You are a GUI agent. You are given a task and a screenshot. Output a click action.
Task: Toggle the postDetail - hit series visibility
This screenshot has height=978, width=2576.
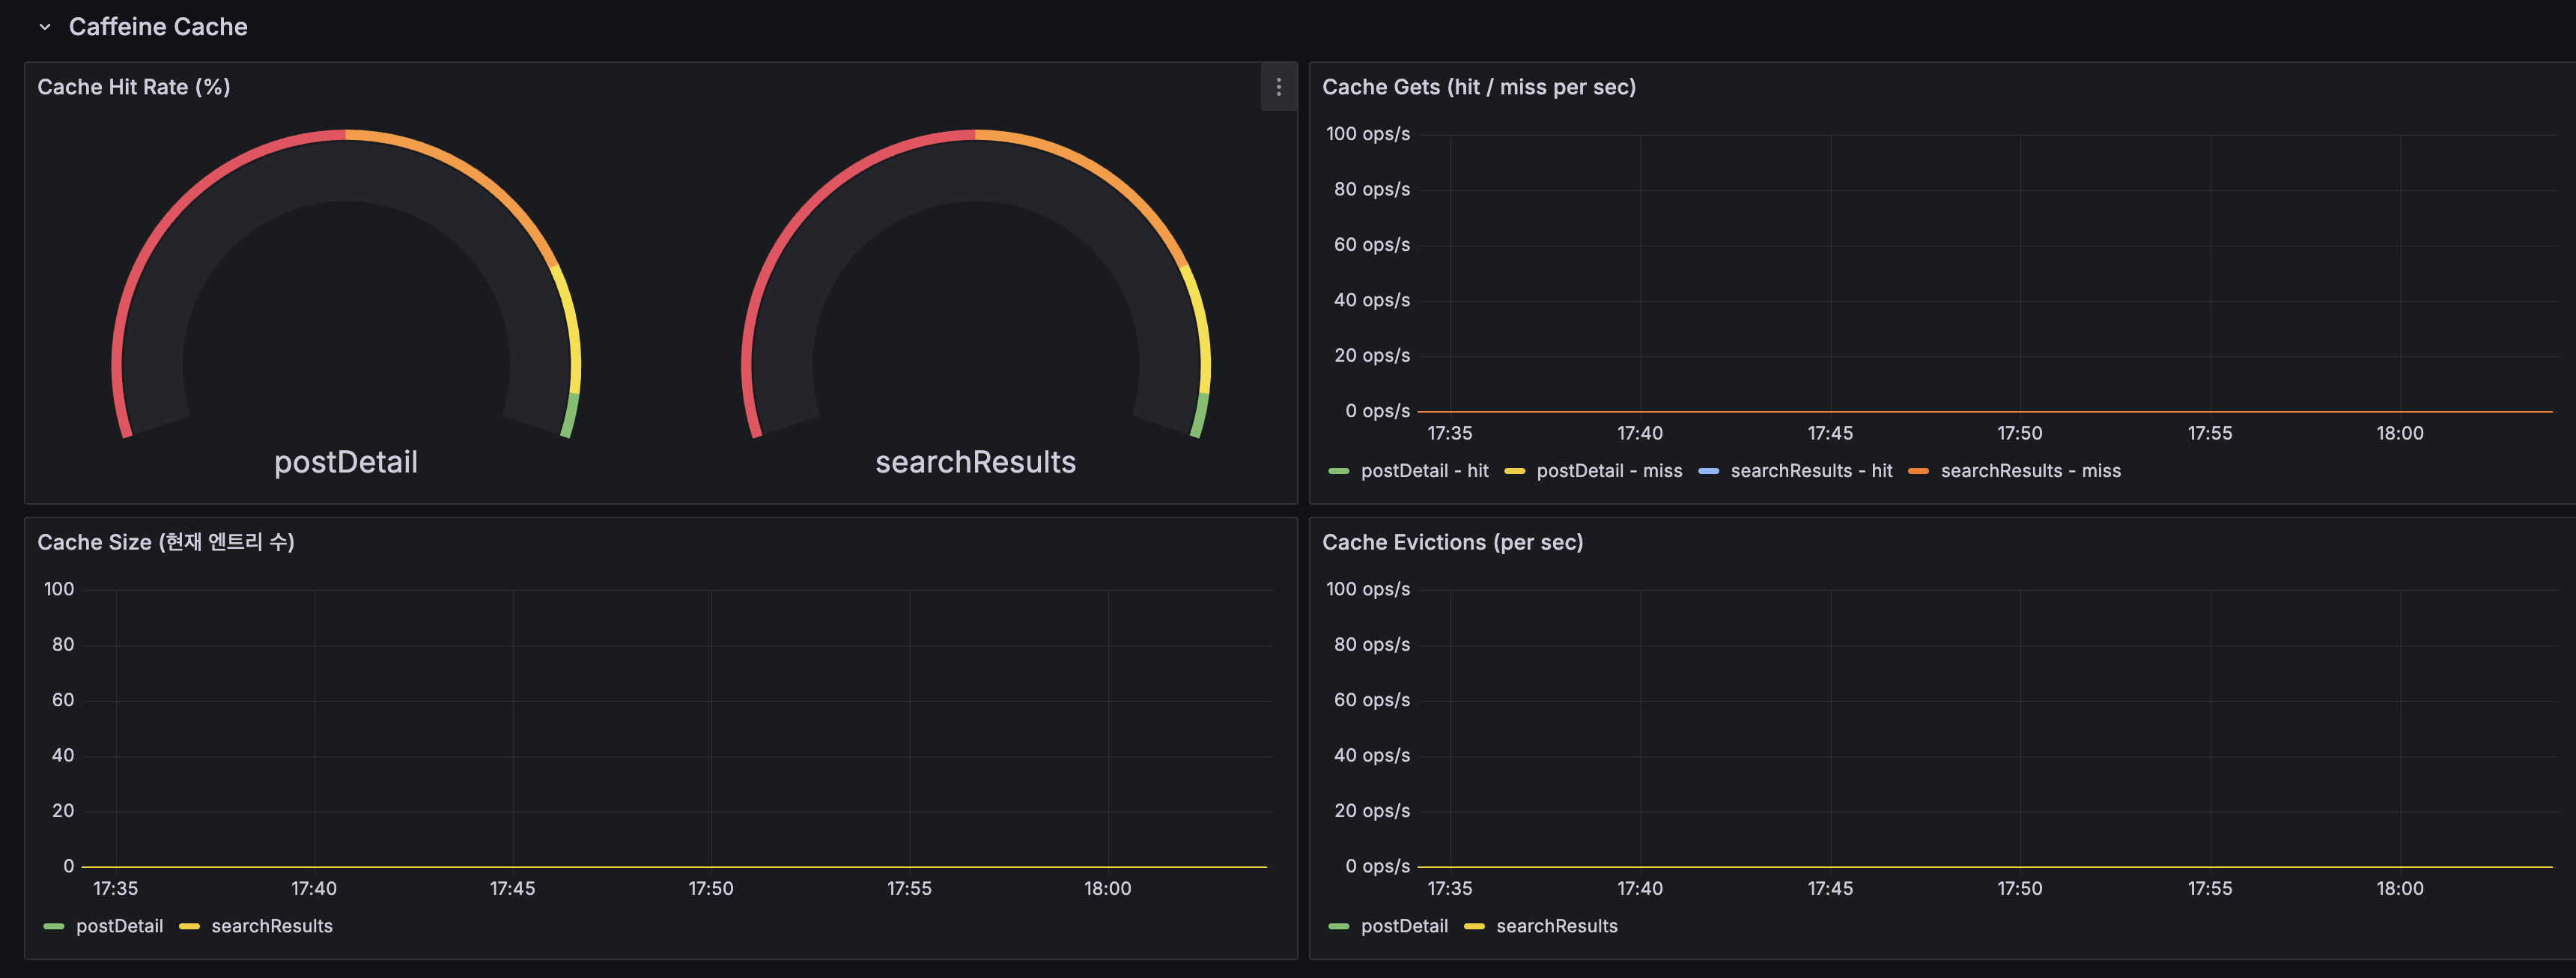pyautogui.click(x=1424, y=470)
